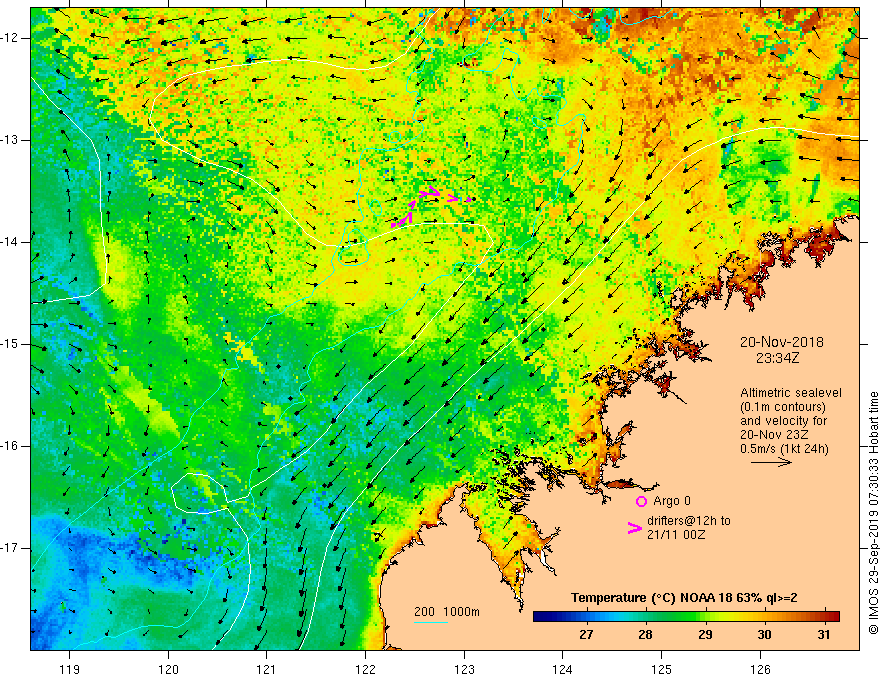The width and height of the screenshot is (880, 680).
Task: Click the date label 20-Nov-2018
Action: 781,342
